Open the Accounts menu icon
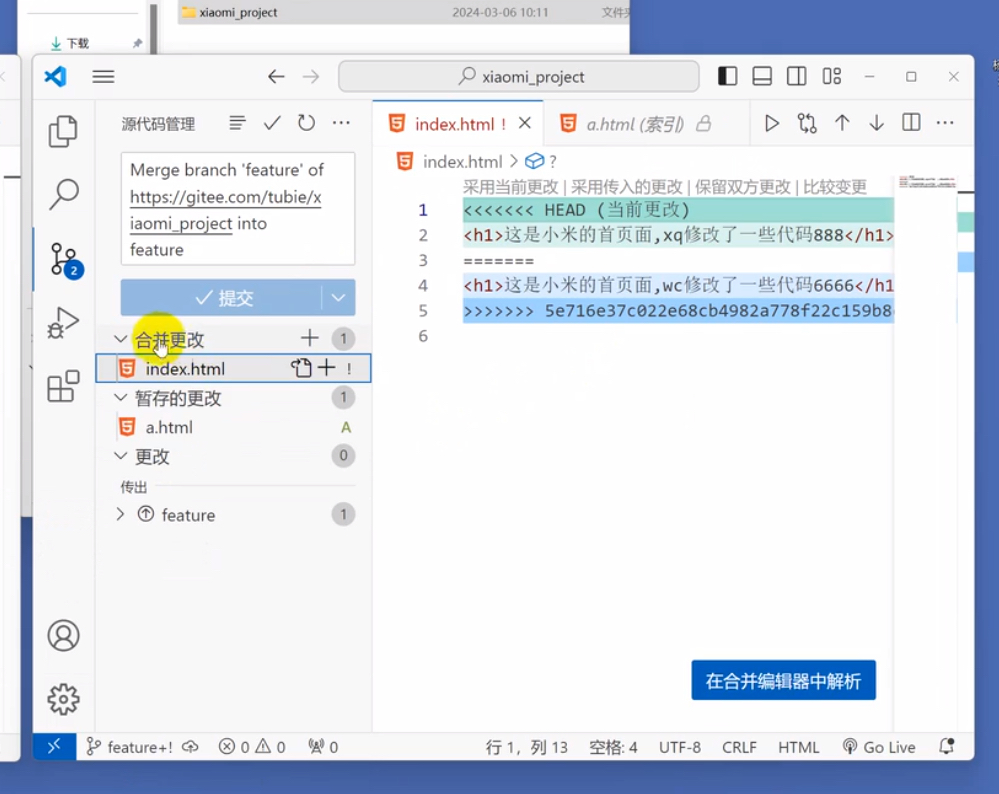The width and height of the screenshot is (999, 794). (63, 635)
